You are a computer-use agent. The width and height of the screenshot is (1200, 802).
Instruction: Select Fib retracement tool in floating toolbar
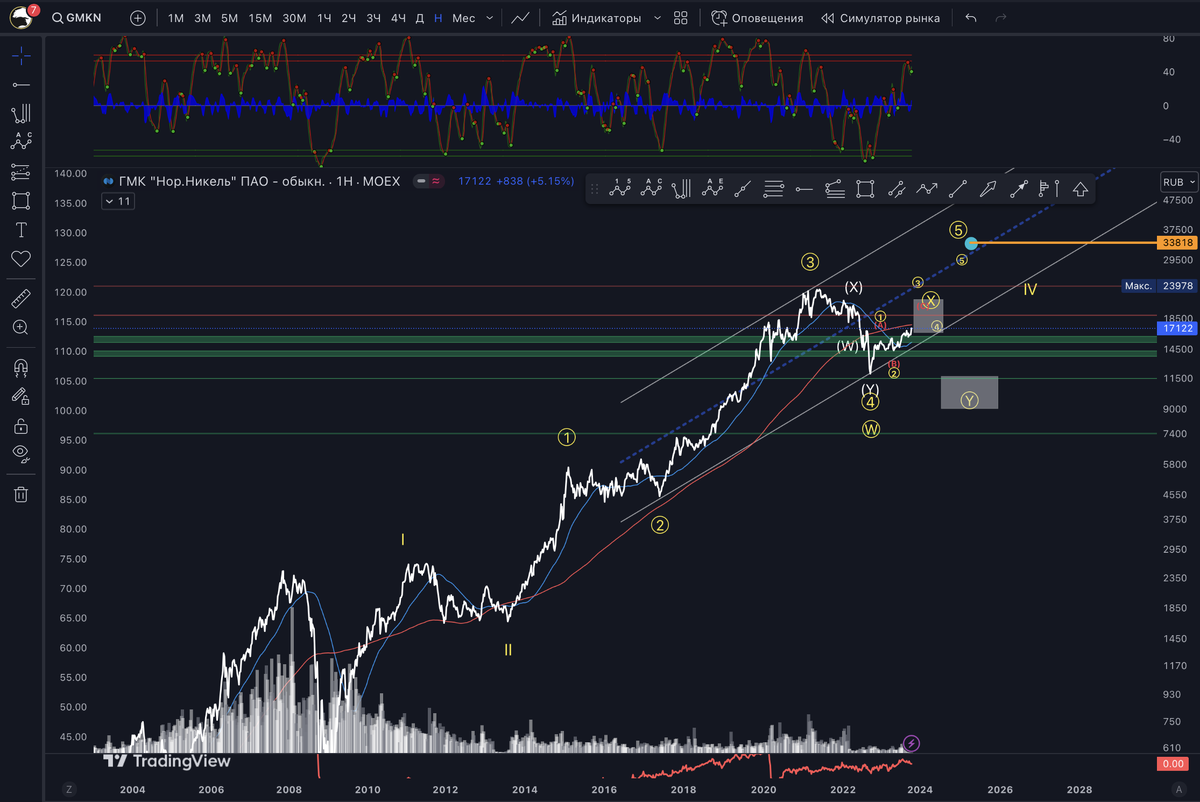(x=774, y=187)
